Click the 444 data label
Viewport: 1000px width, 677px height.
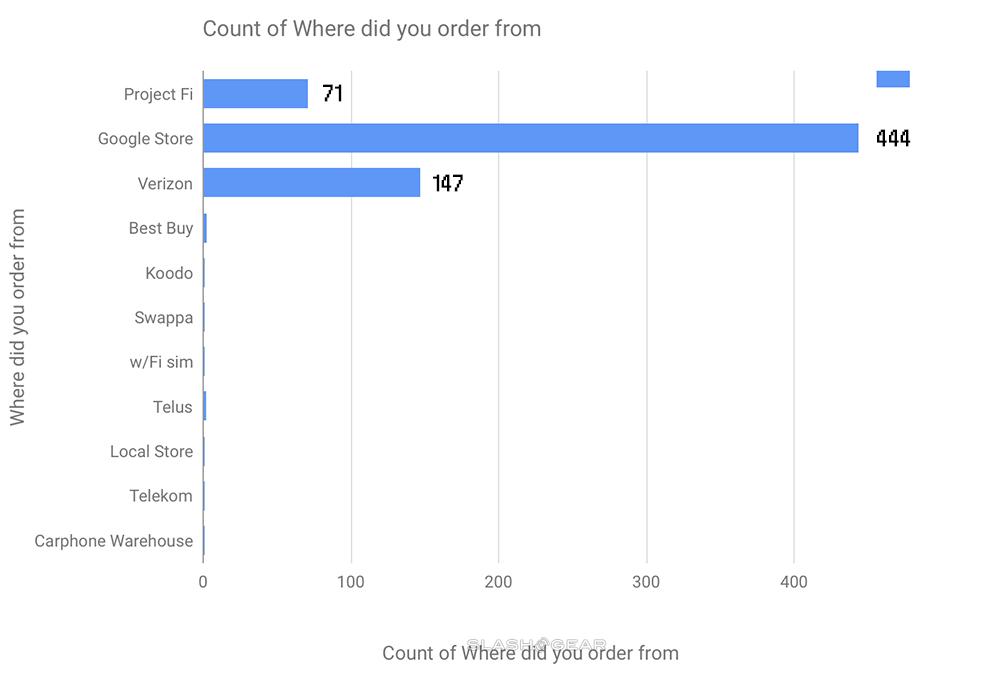click(893, 138)
